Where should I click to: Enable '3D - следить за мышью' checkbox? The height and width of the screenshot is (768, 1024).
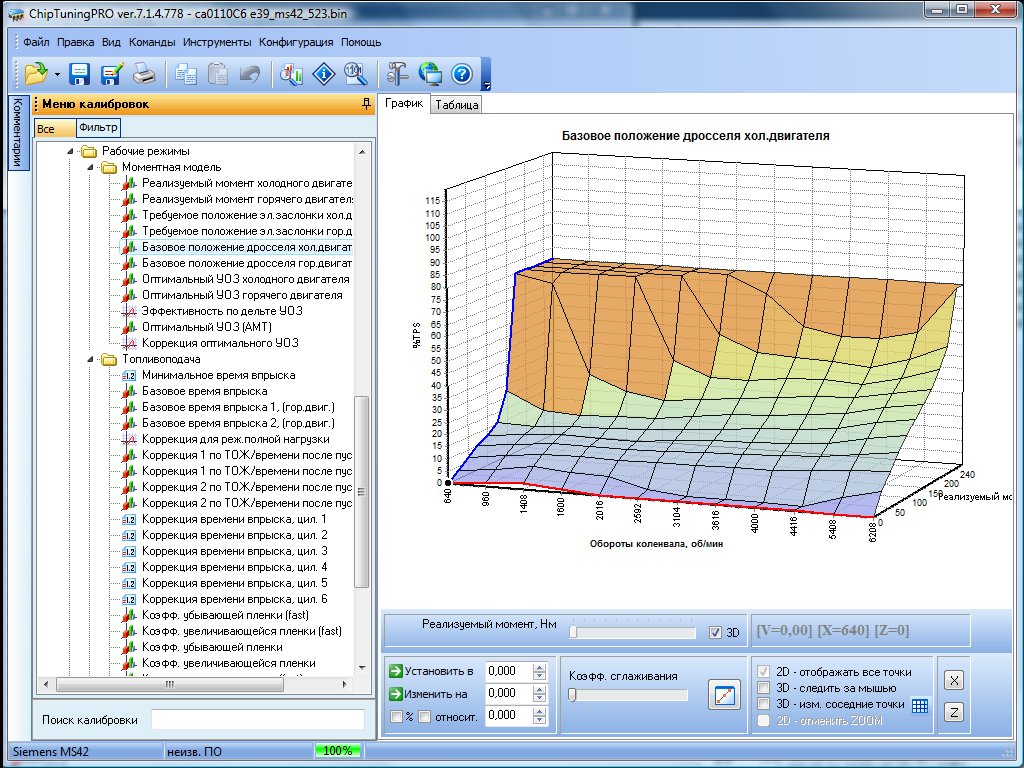point(765,688)
